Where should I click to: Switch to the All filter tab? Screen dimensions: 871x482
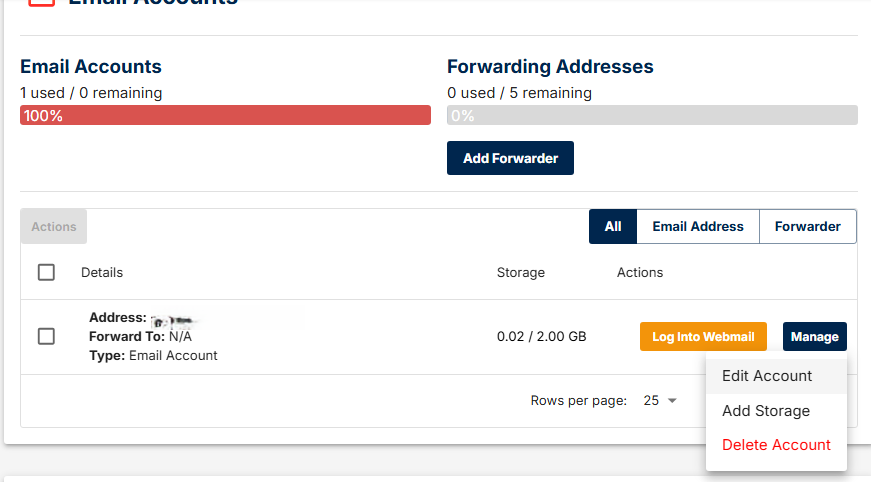point(613,226)
